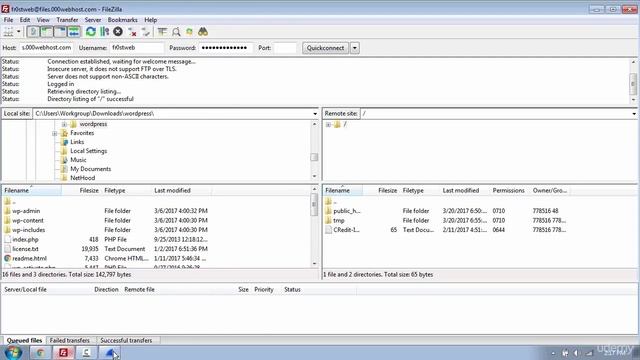Click the Port input field
The width and height of the screenshot is (640, 360).
(x=285, y=48)
